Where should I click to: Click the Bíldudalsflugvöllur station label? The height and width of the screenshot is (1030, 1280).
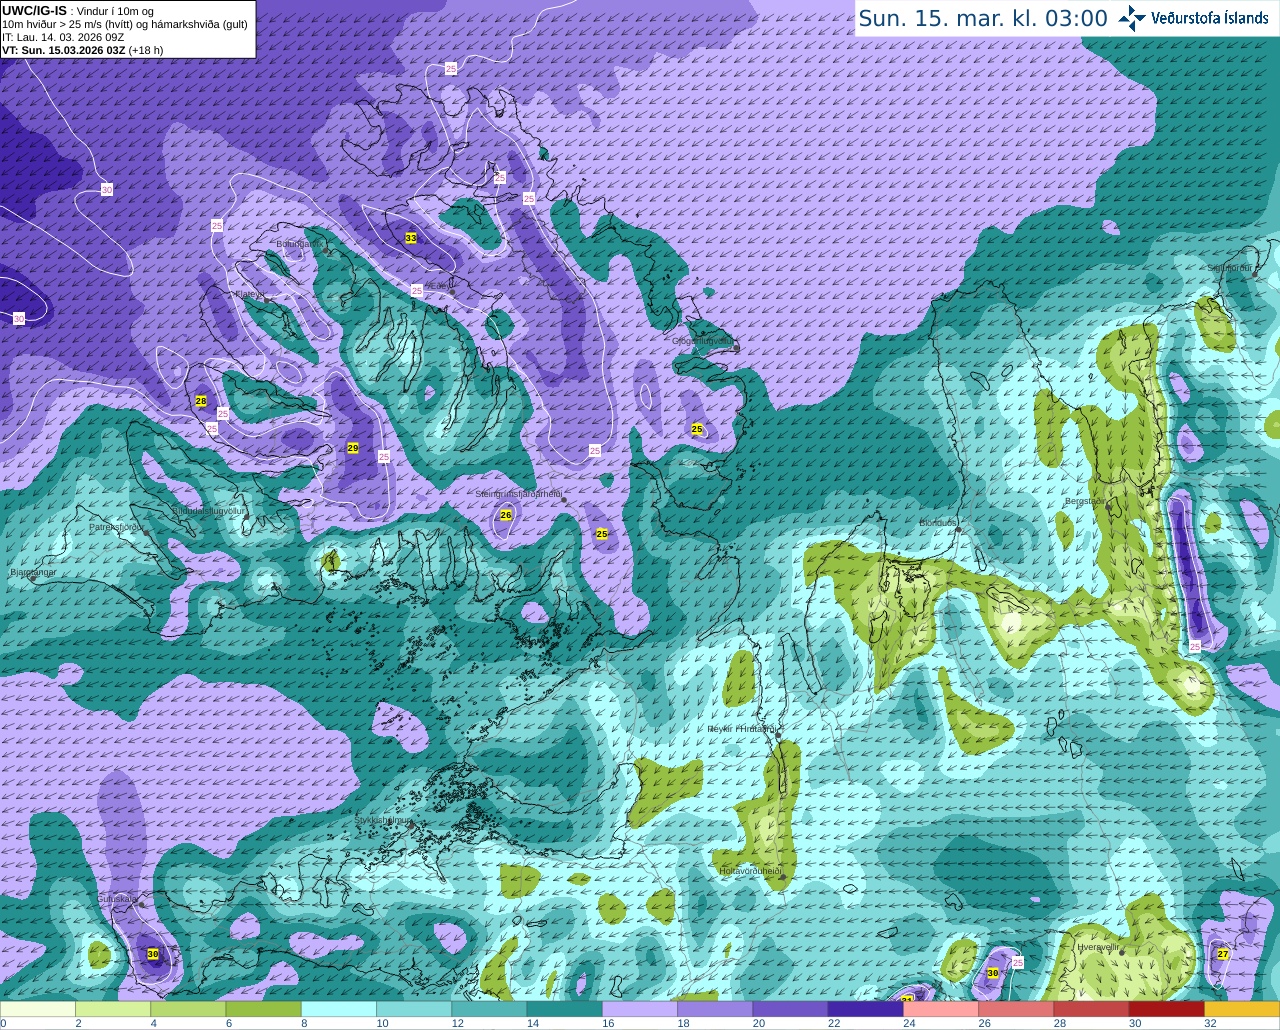[x=208, y=510]
